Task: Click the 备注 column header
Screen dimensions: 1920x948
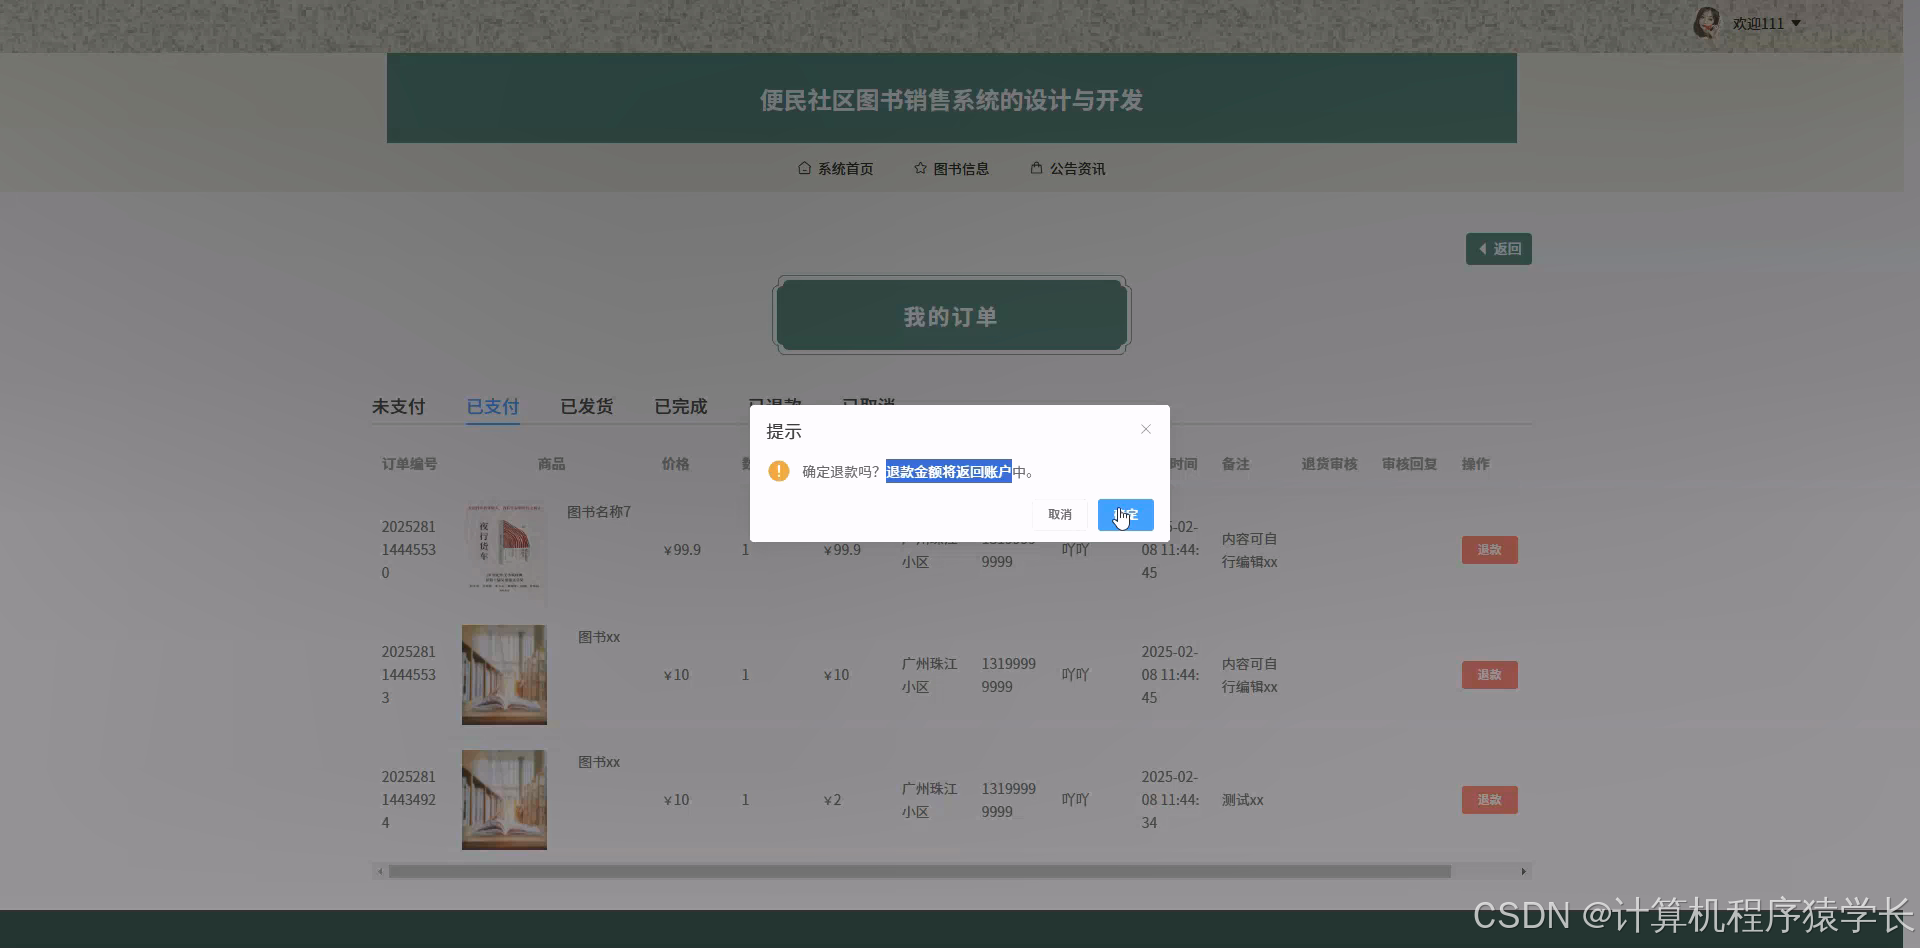Action: click(1236, 464)
